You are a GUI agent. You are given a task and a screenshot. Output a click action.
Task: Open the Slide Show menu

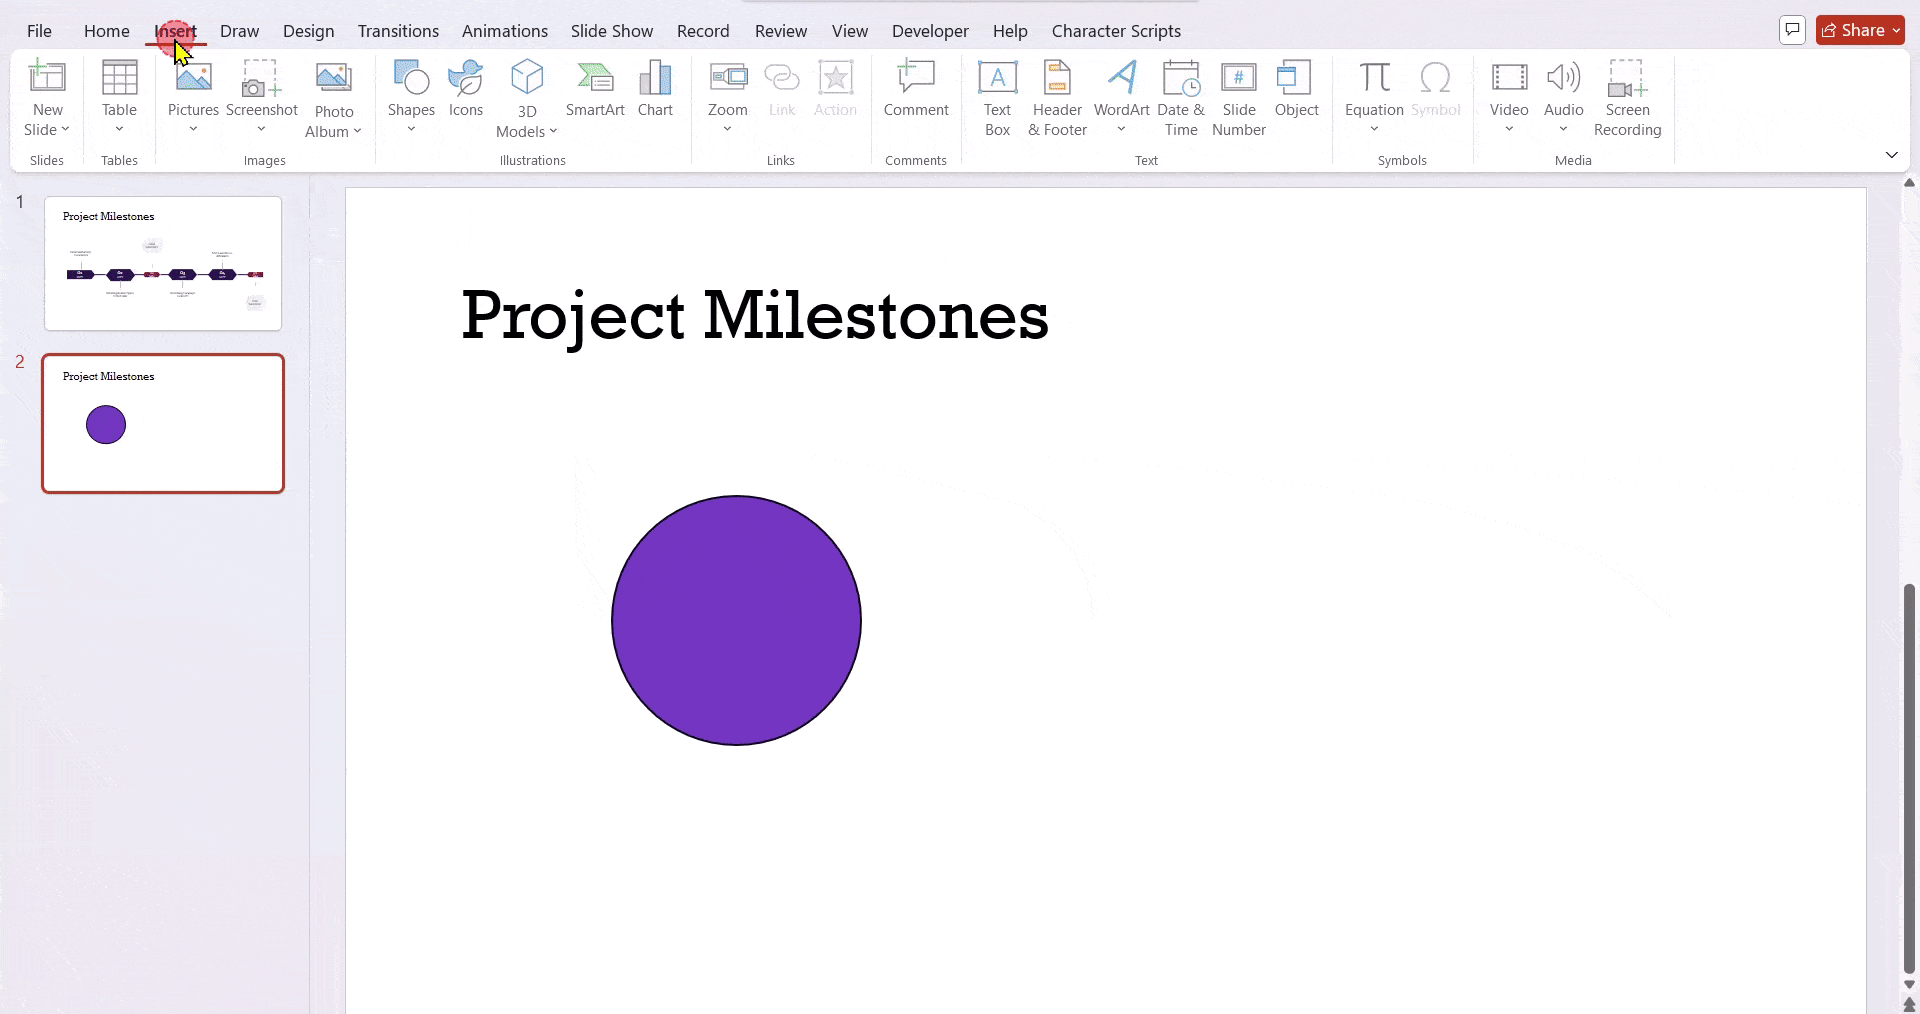coord(611,31)
